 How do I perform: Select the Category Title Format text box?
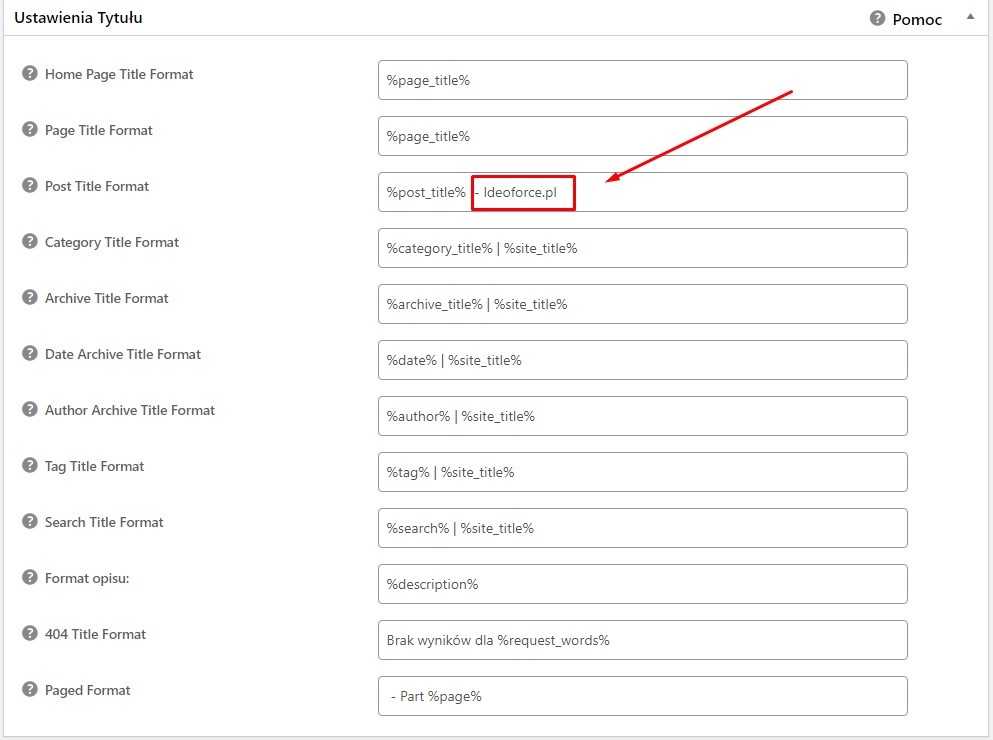642,248
